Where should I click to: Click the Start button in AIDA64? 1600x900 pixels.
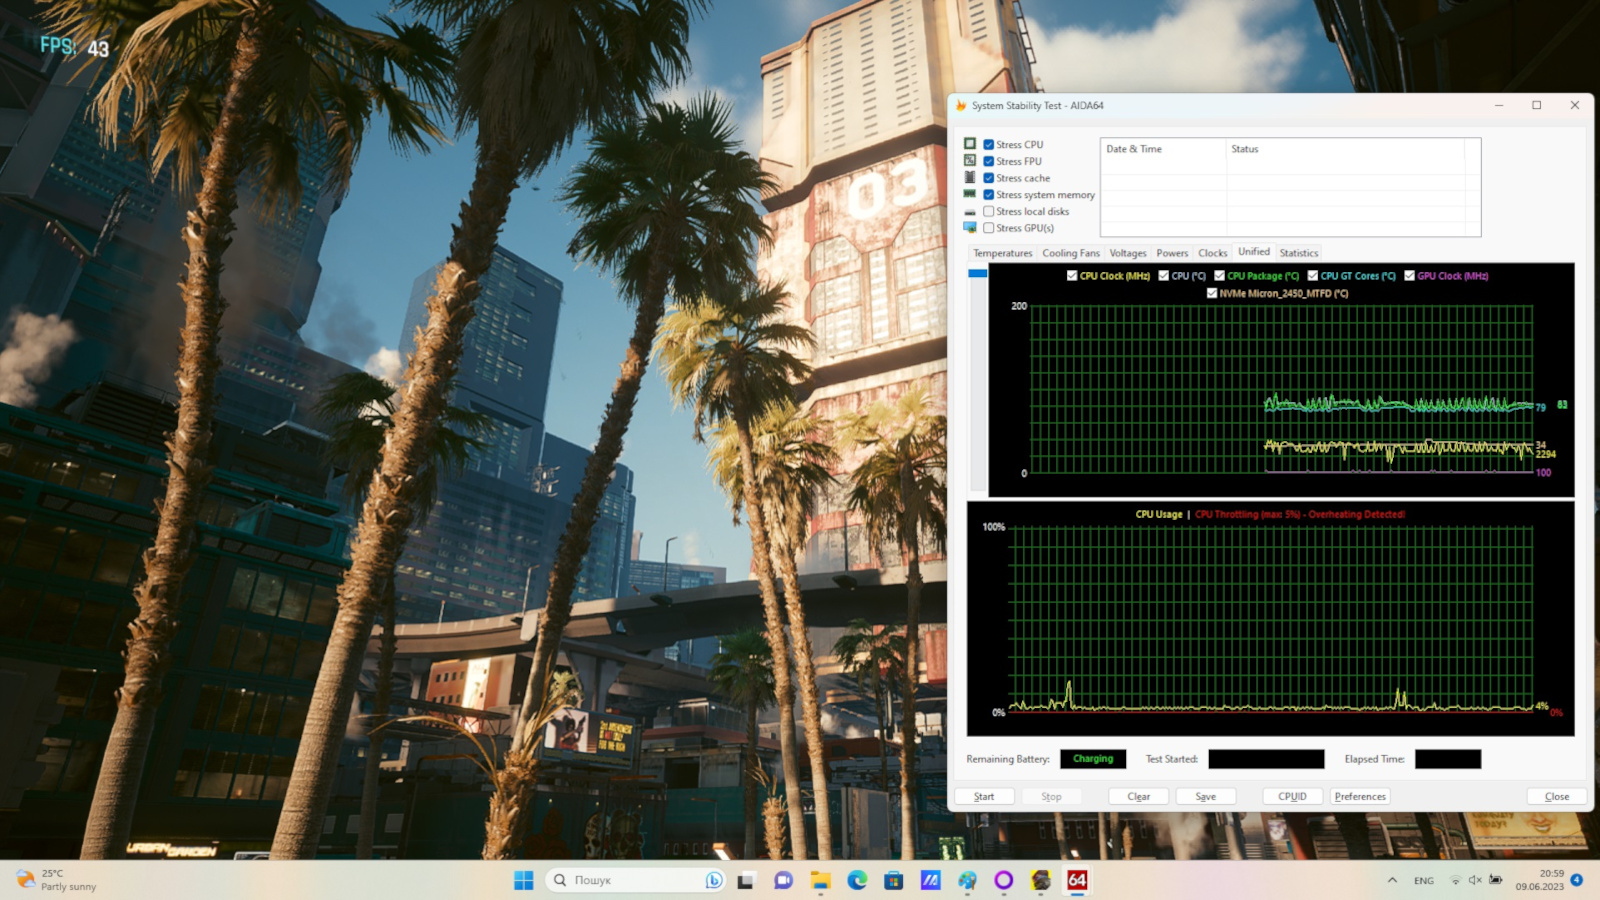coord(984,797)
